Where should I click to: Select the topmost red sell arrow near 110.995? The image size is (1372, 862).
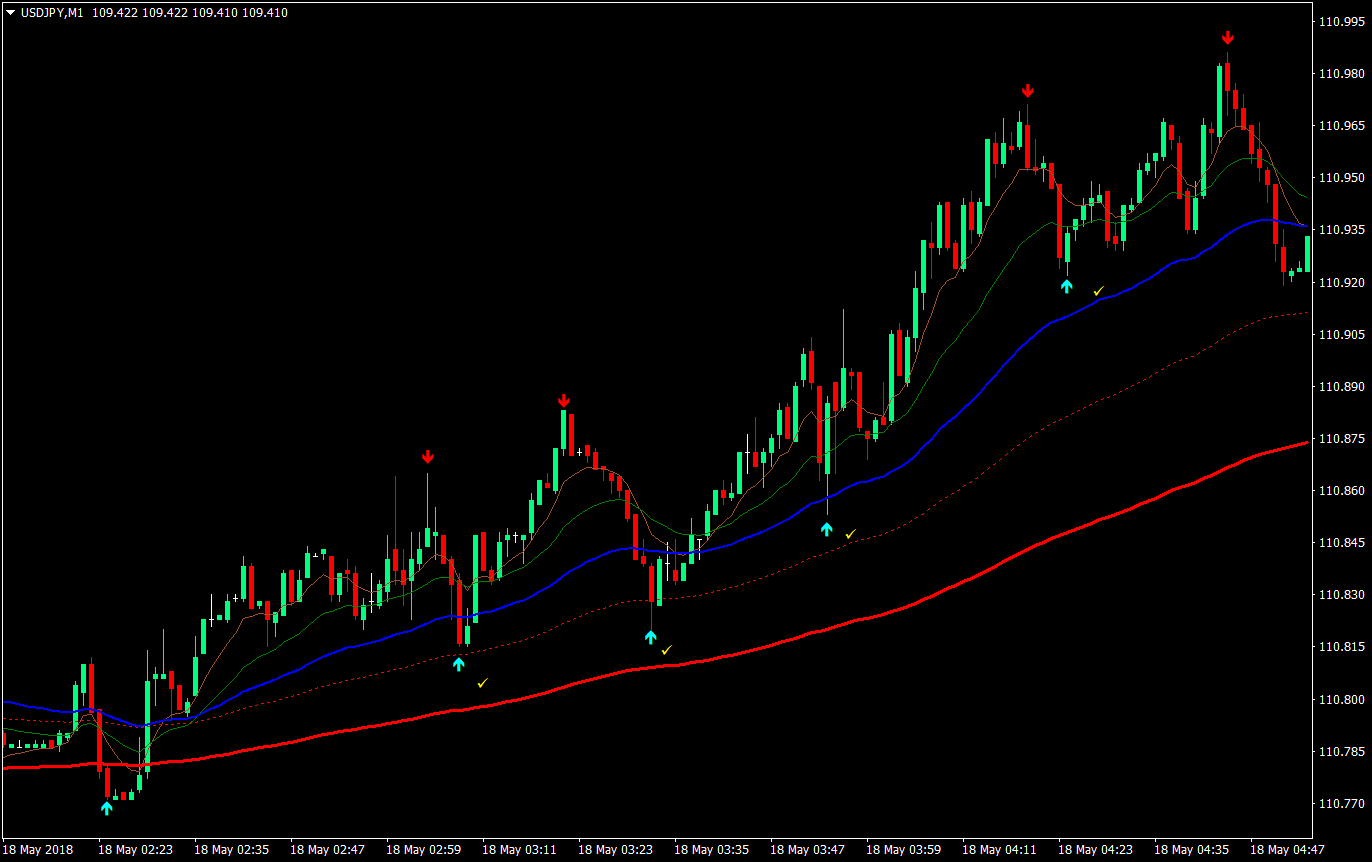pos(1228,38)
